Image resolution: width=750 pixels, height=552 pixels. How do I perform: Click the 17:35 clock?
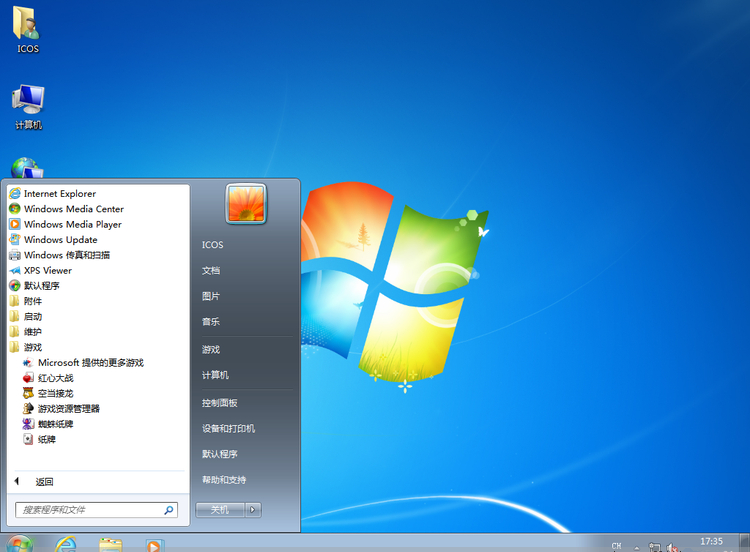[x=711, y=542]
